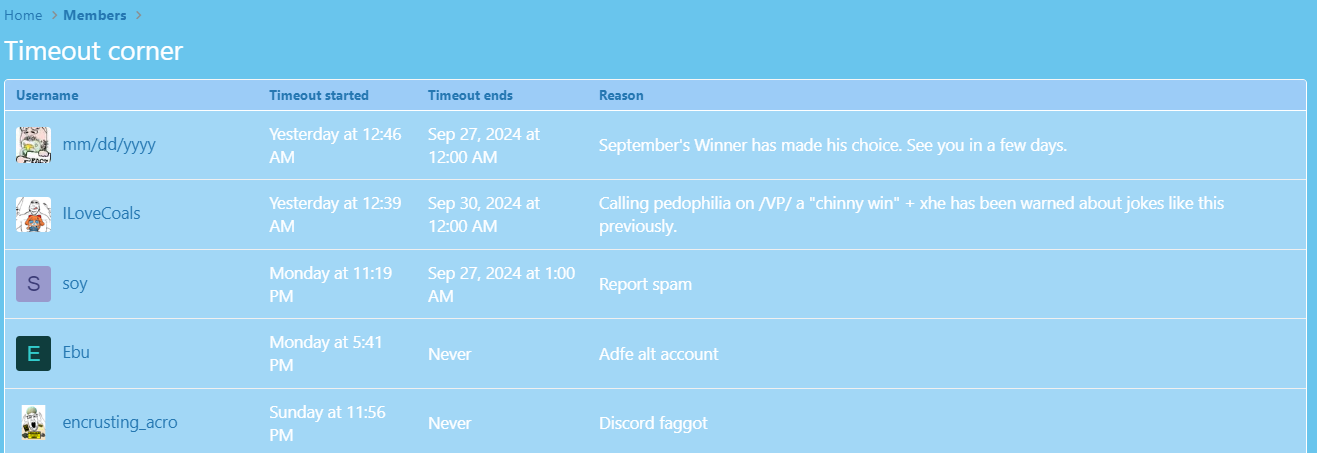Click the Report spam reason text
This screenshot has height=453, width=1317.
645,284
